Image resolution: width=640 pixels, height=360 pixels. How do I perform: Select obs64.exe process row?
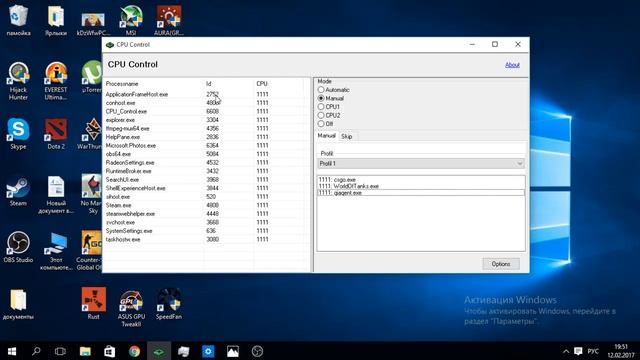pyautogui.click(x=206, y=154)
